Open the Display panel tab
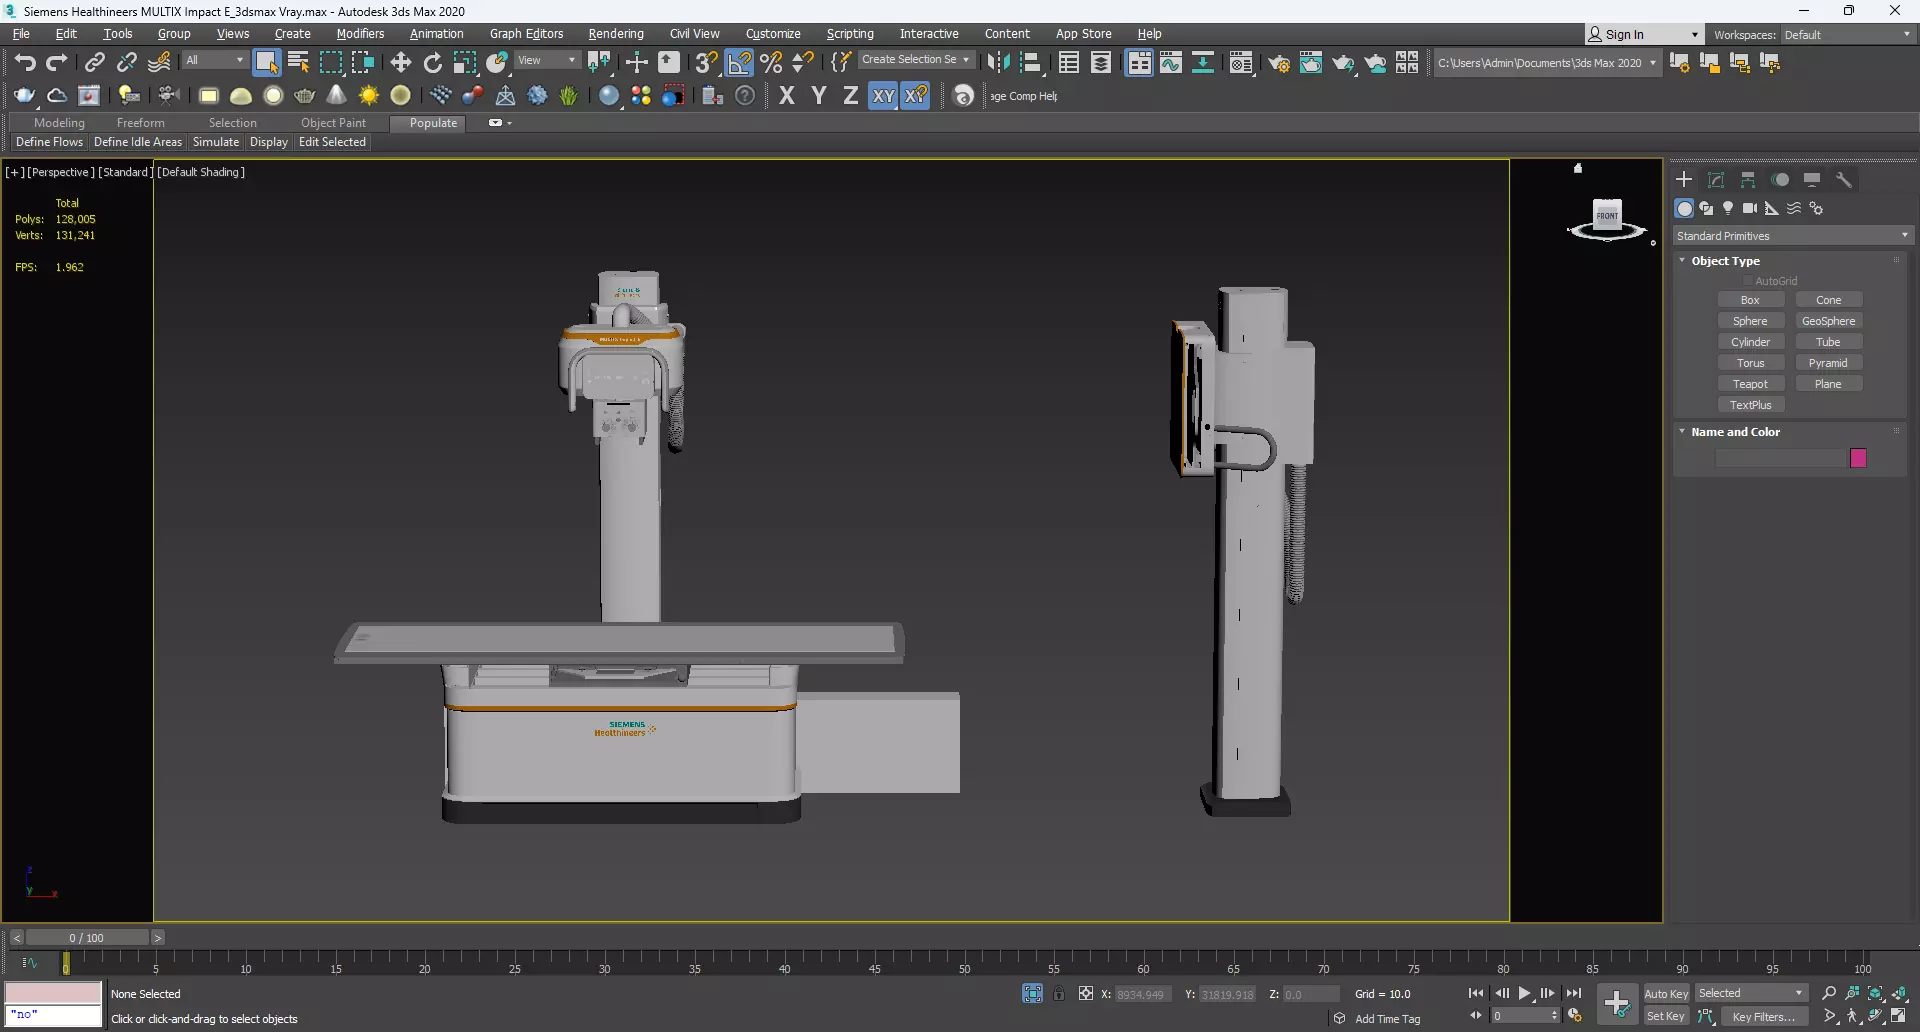1920x1032 pixels. click(x=1812, y=180)
